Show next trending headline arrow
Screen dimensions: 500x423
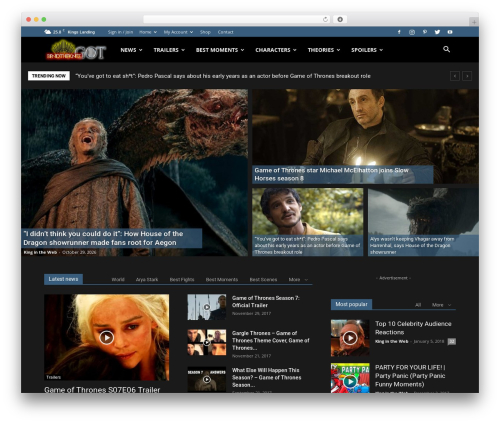tap(467, 76)
